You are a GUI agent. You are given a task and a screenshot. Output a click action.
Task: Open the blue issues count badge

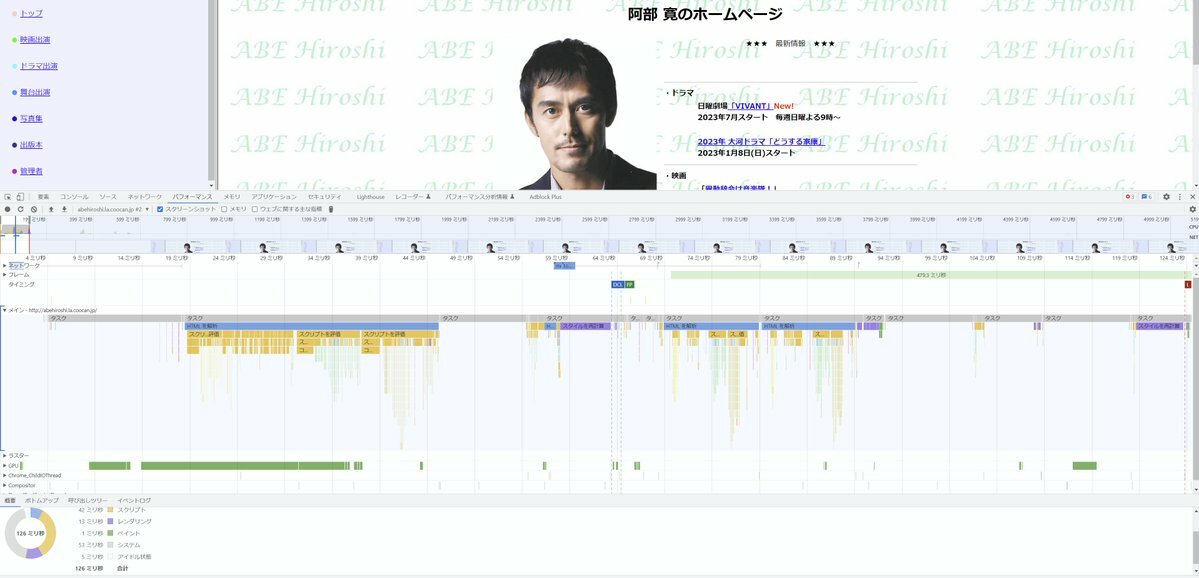[x=1146, y=196]
